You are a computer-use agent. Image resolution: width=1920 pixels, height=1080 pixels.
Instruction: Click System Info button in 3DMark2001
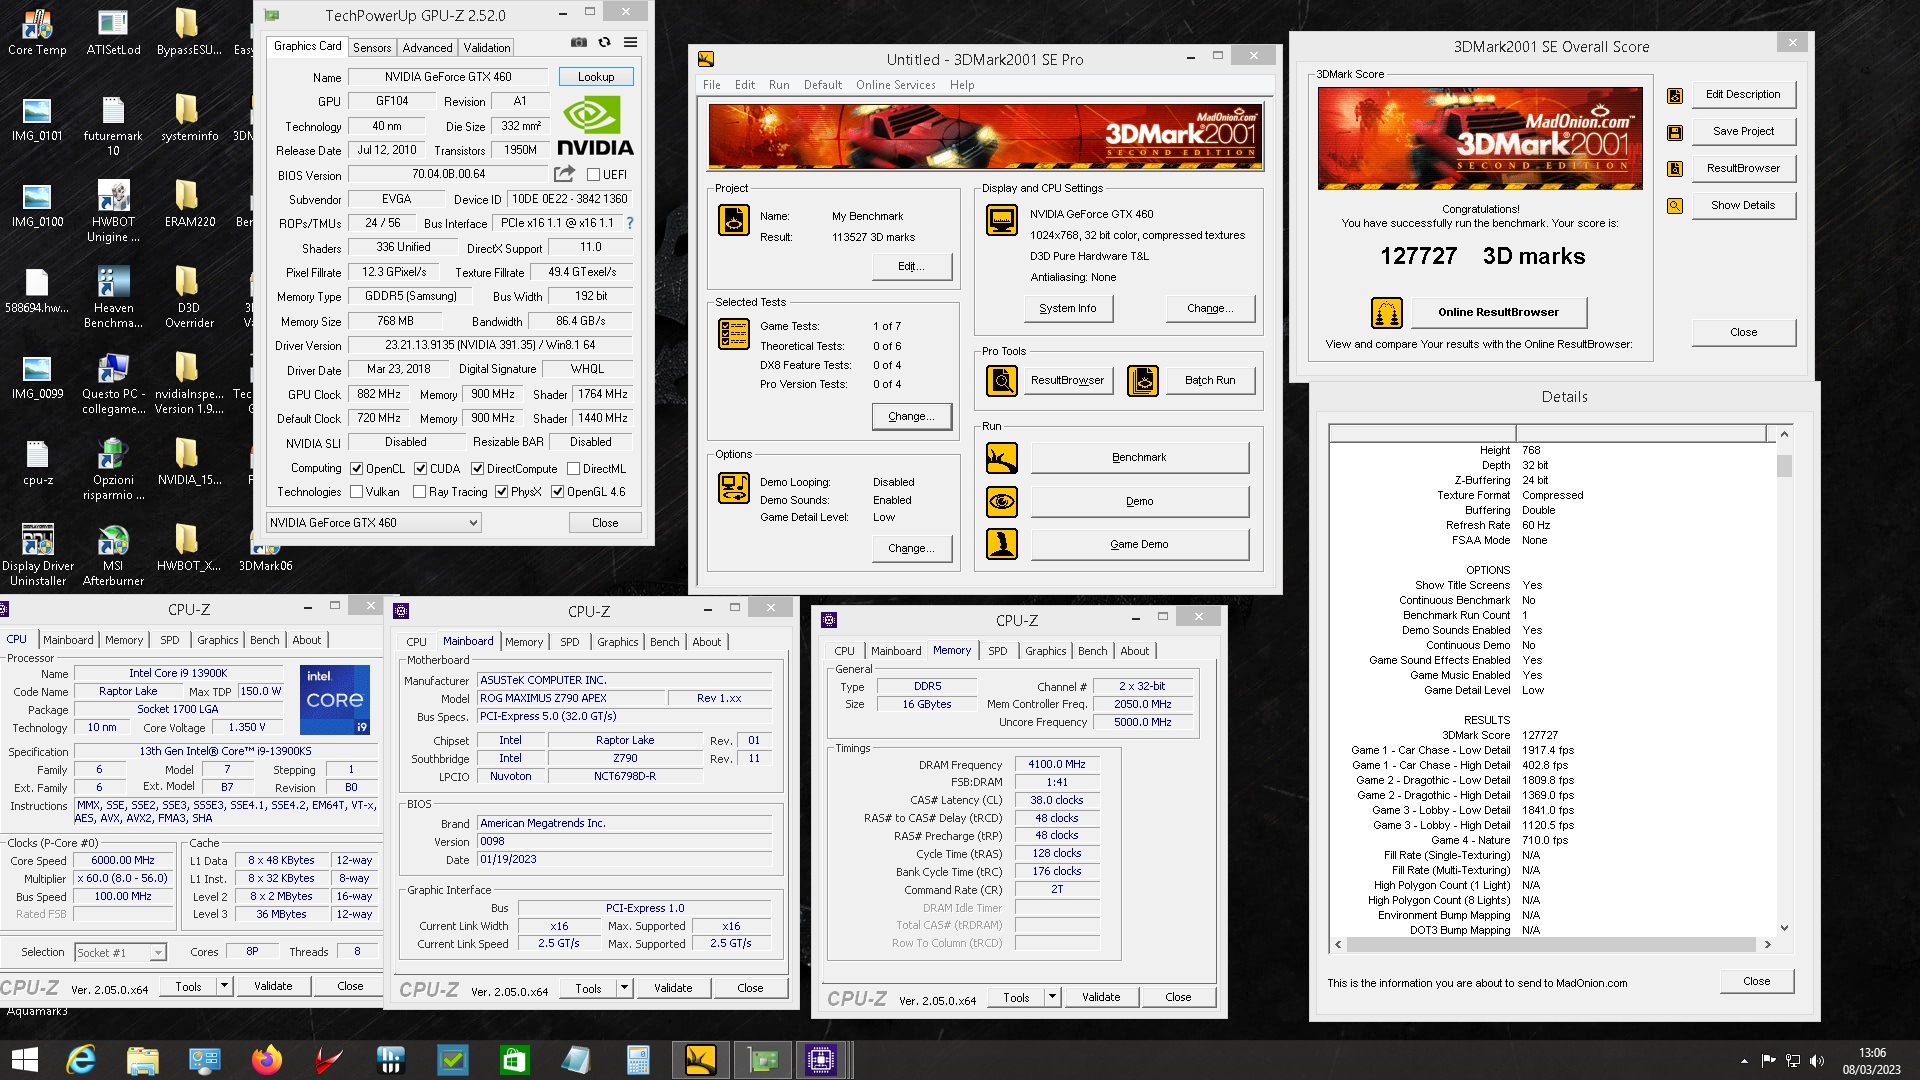(1067, 309)
